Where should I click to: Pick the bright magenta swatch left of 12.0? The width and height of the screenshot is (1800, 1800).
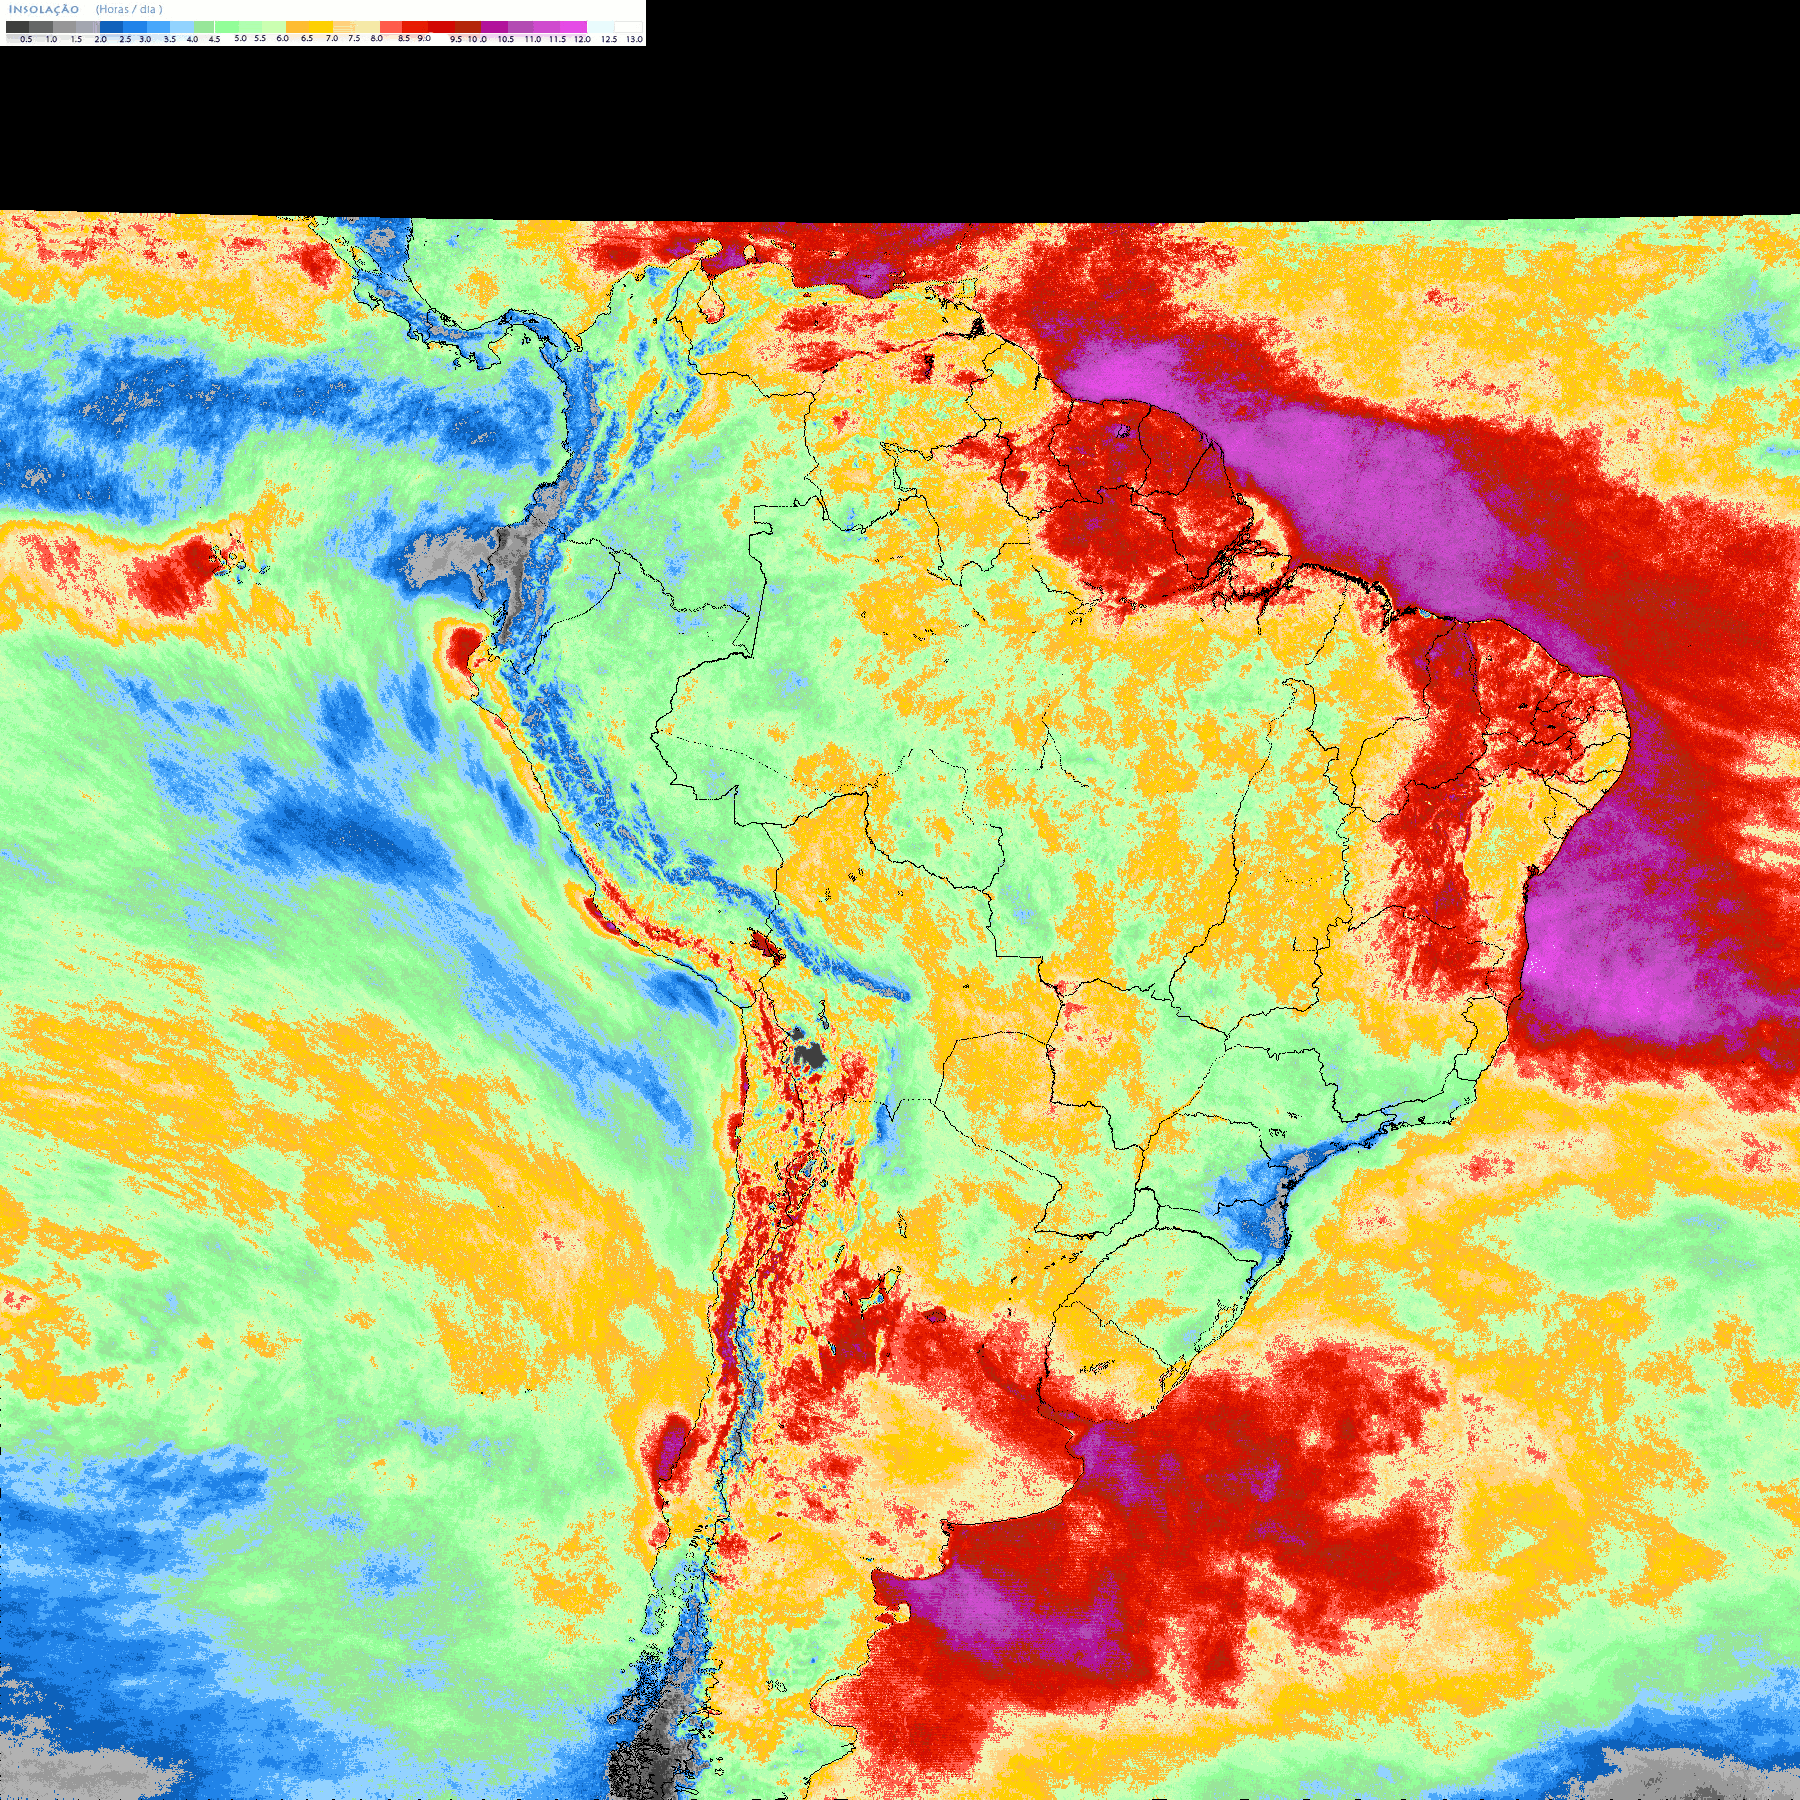(573, 27)
